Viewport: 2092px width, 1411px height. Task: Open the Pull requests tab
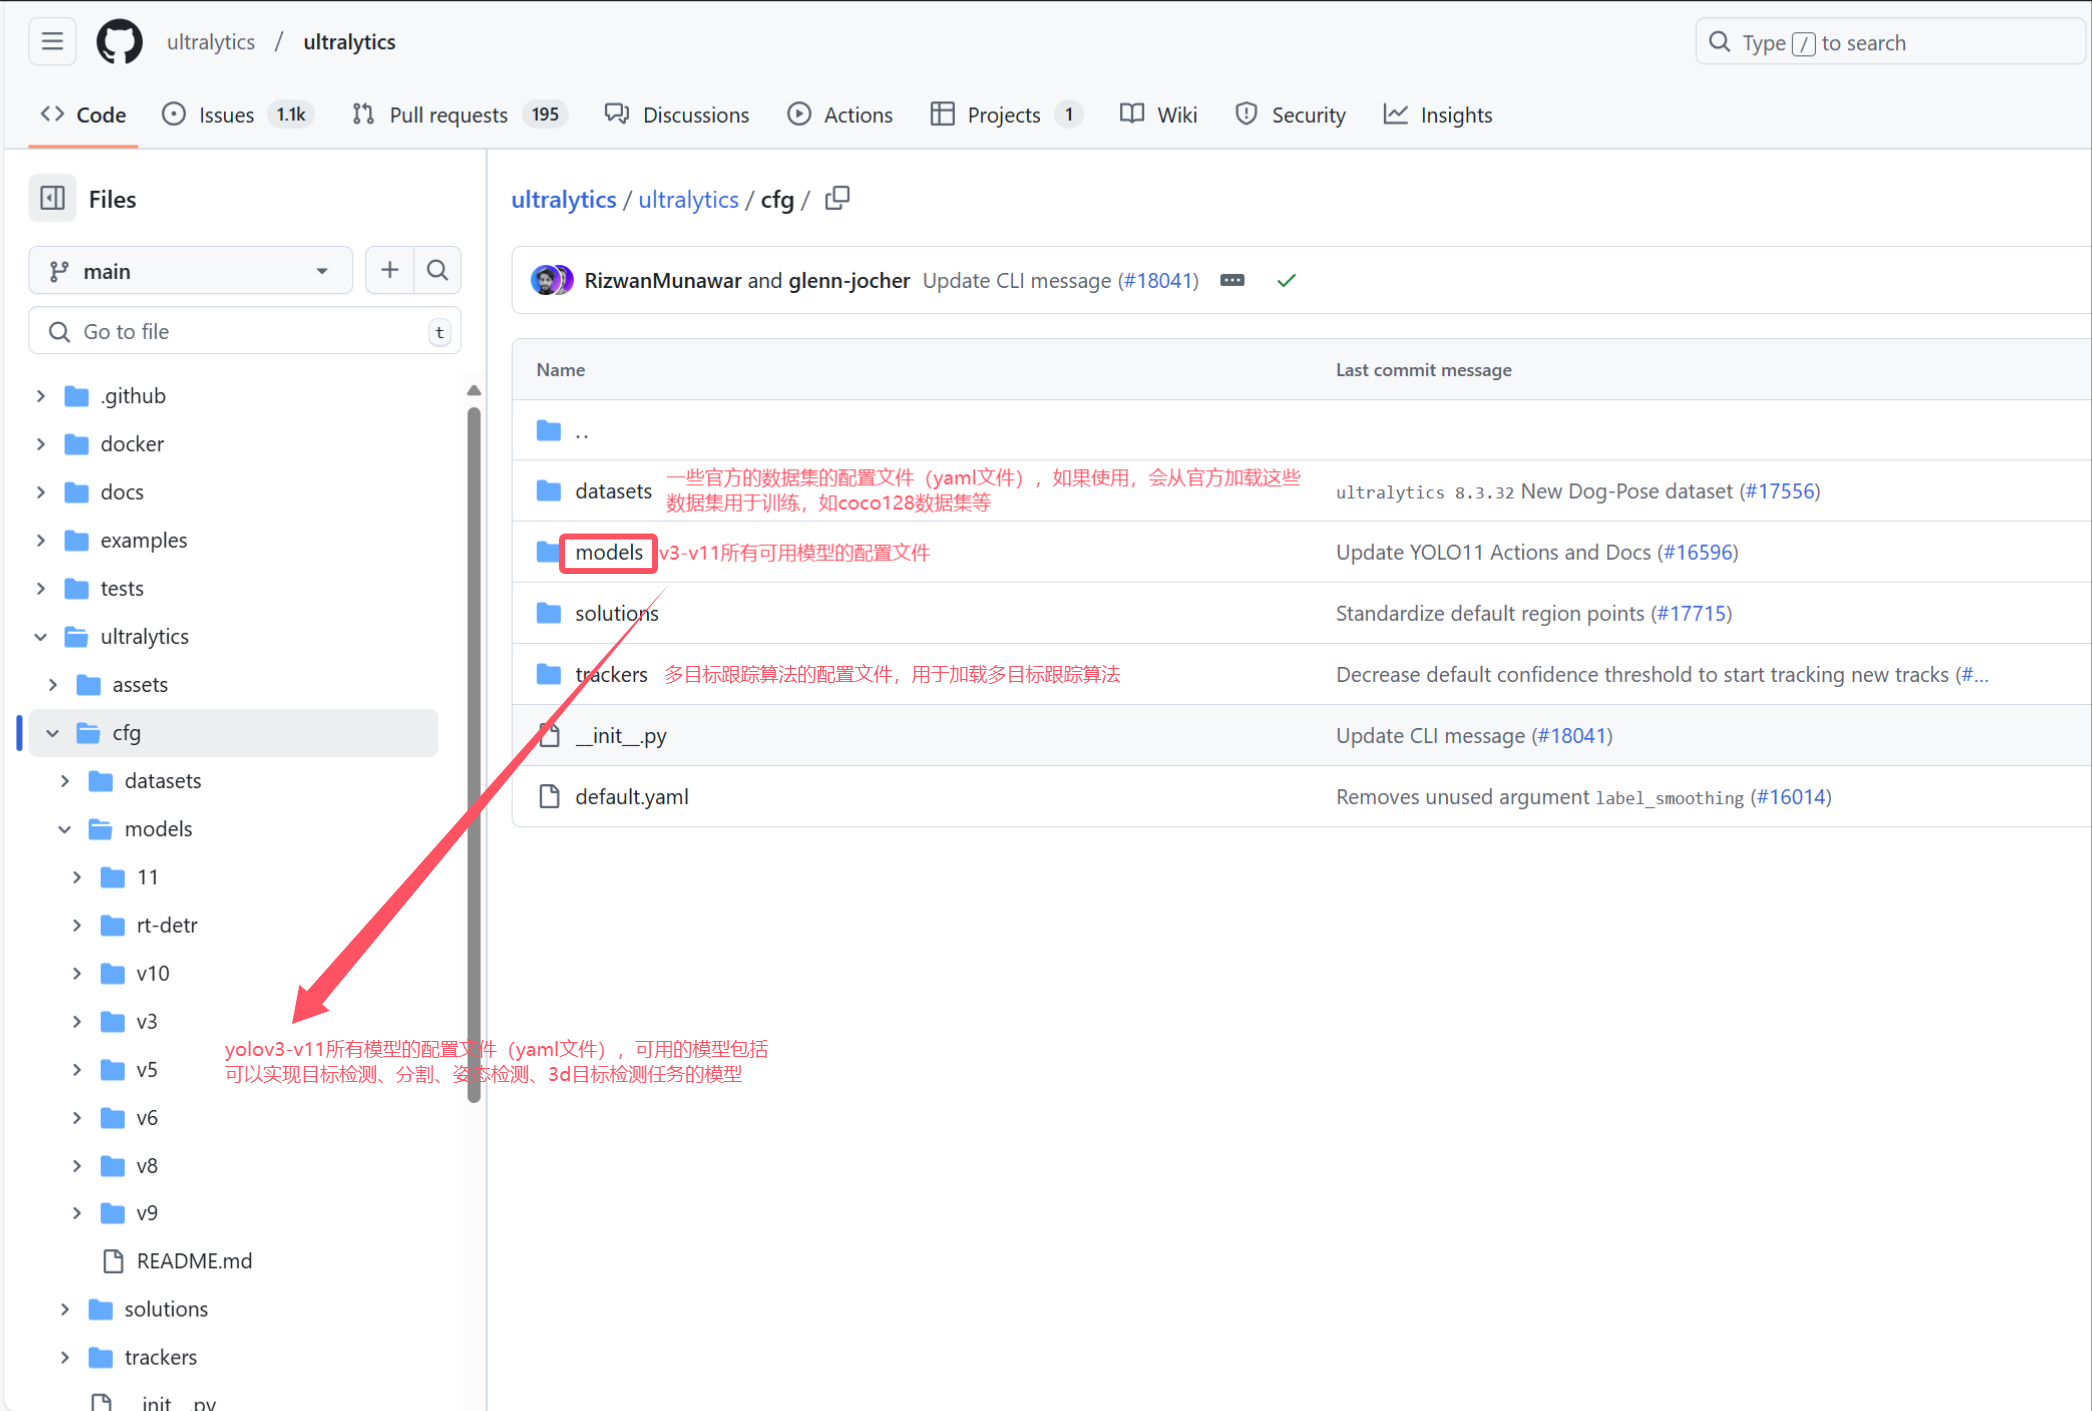[460, 115]
